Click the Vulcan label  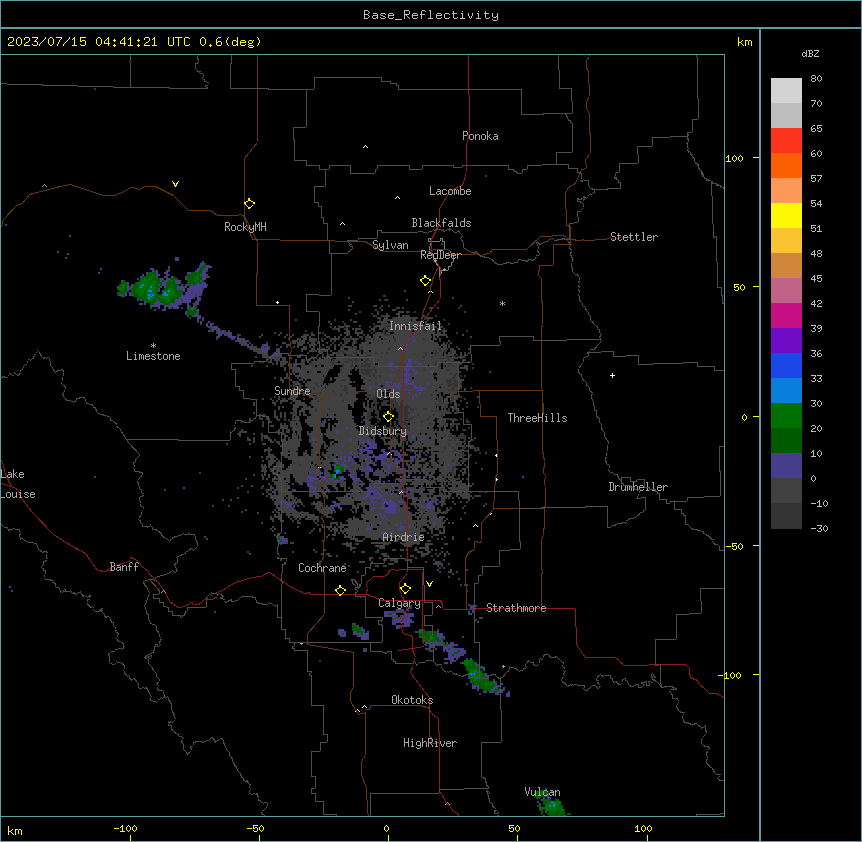coord(543,792)
